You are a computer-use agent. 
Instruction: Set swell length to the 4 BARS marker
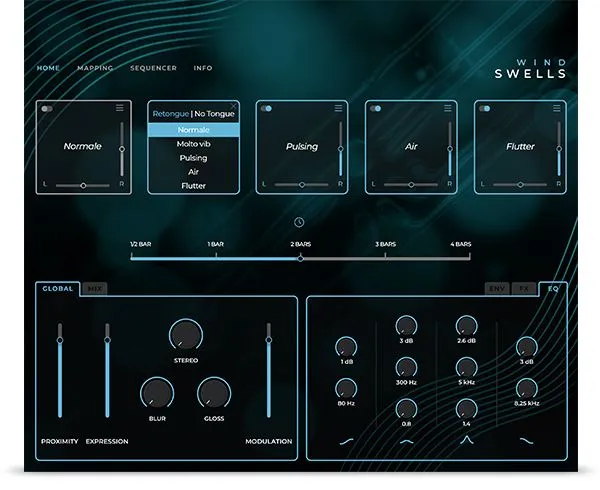460,257
